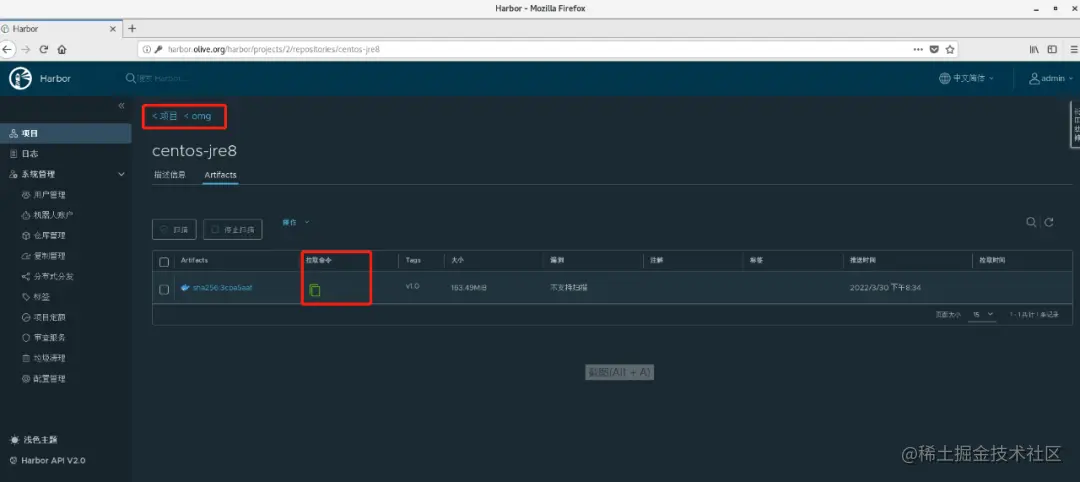This screenshot has height=482, width=1080.
Task: Change page size dropdown showing 15
Action: (x=983, y=314)
